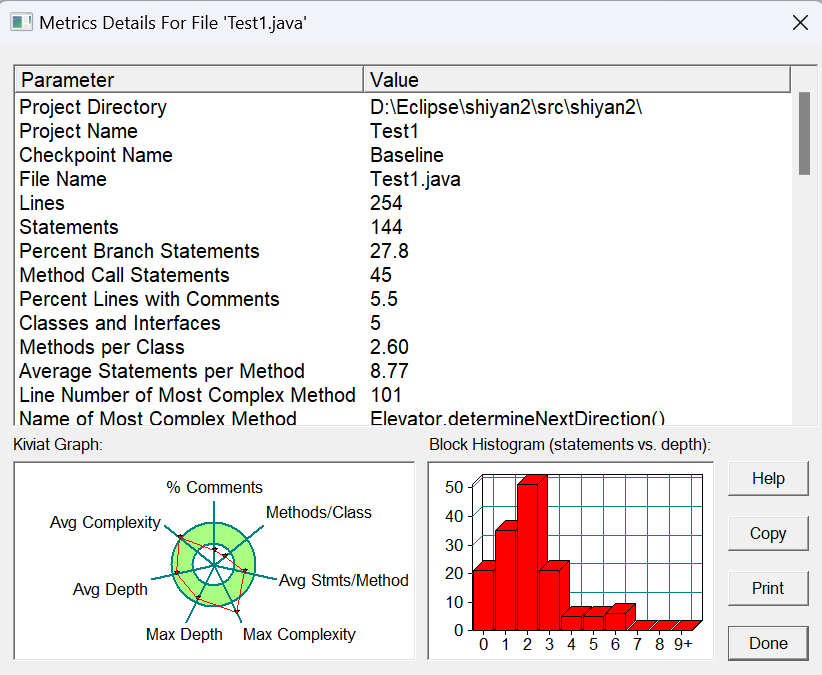Click the 144 statements value

[x=386, y=227]
